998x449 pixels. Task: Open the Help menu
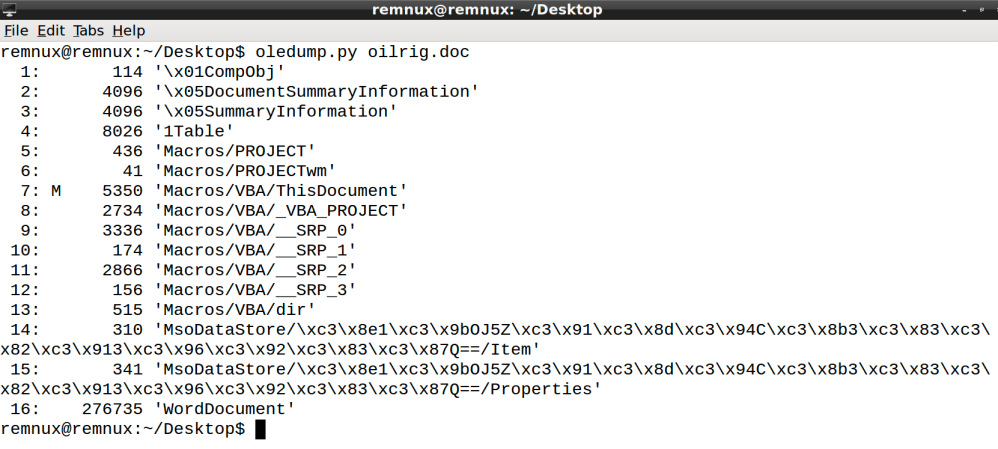[x=128, y=31]
